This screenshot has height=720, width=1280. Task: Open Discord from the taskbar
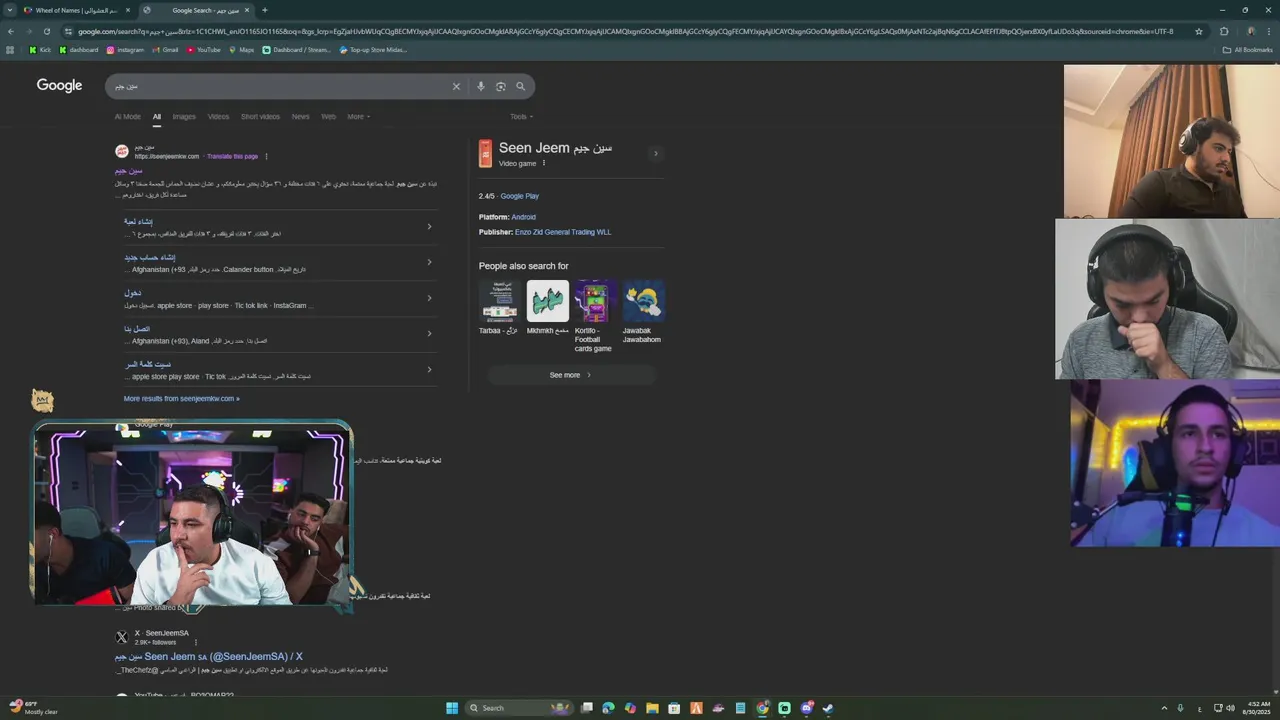coord(806,708)
